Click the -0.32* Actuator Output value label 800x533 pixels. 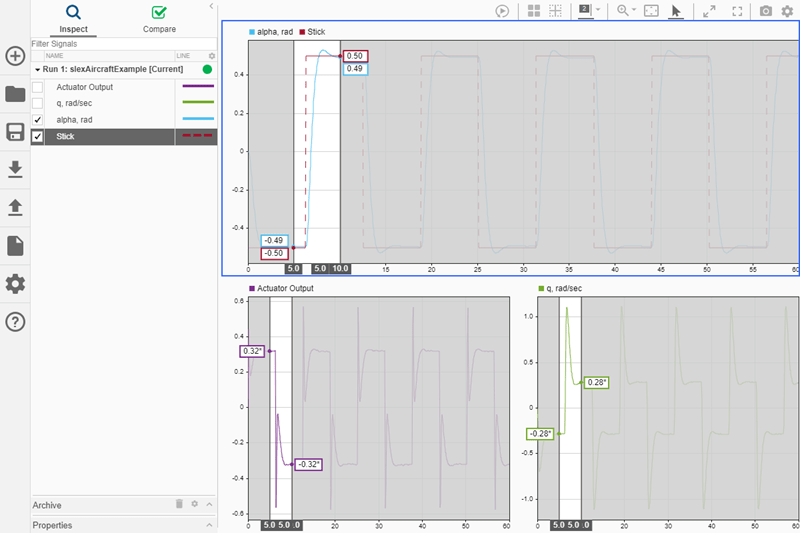click(x=309, y=465)
